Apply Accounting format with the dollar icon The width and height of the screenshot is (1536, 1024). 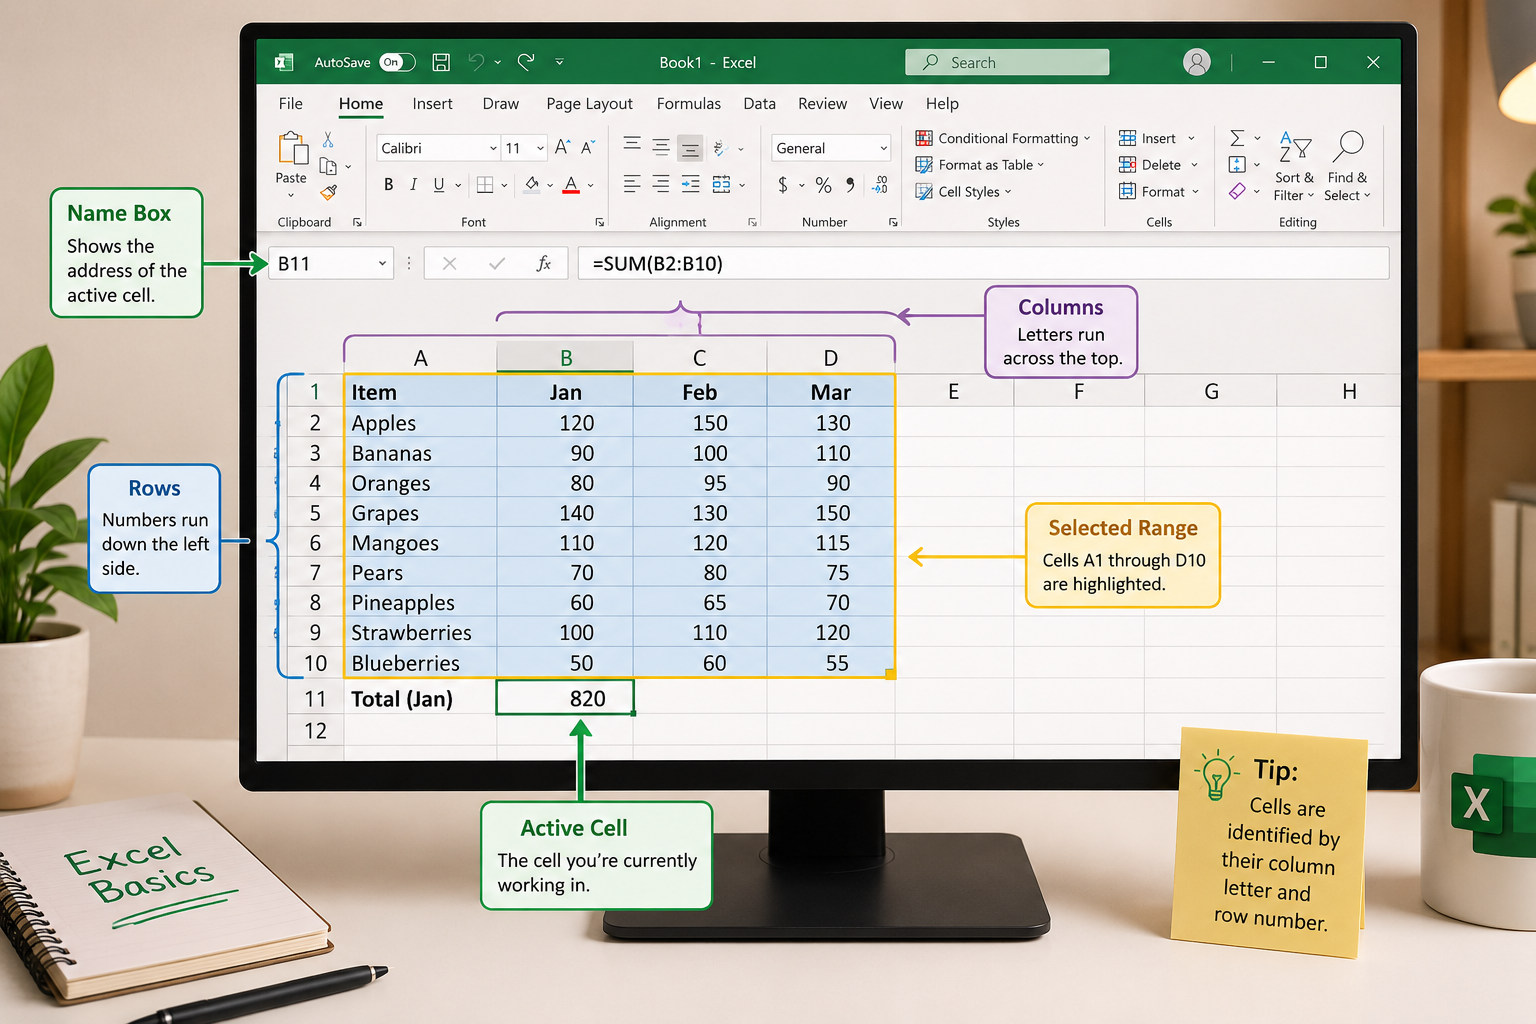point(783,185)
